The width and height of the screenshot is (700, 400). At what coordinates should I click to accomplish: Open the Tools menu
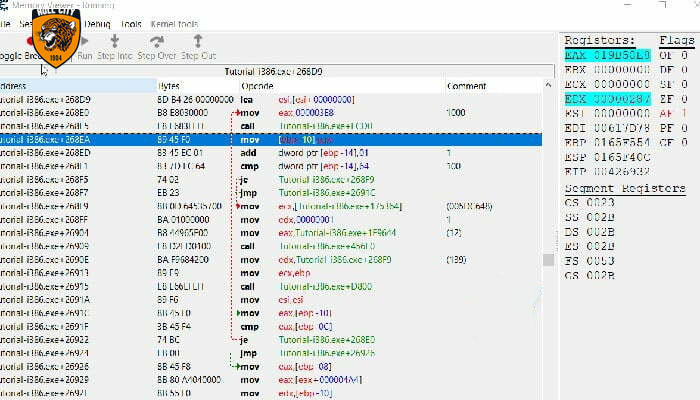pyautogui.click(x=131, y=20)
